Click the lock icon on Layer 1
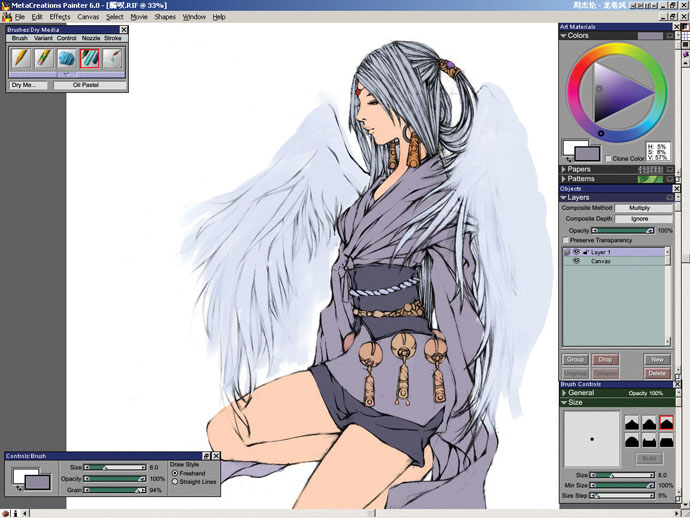The image size is (690, 518). [x=586, y=252]
